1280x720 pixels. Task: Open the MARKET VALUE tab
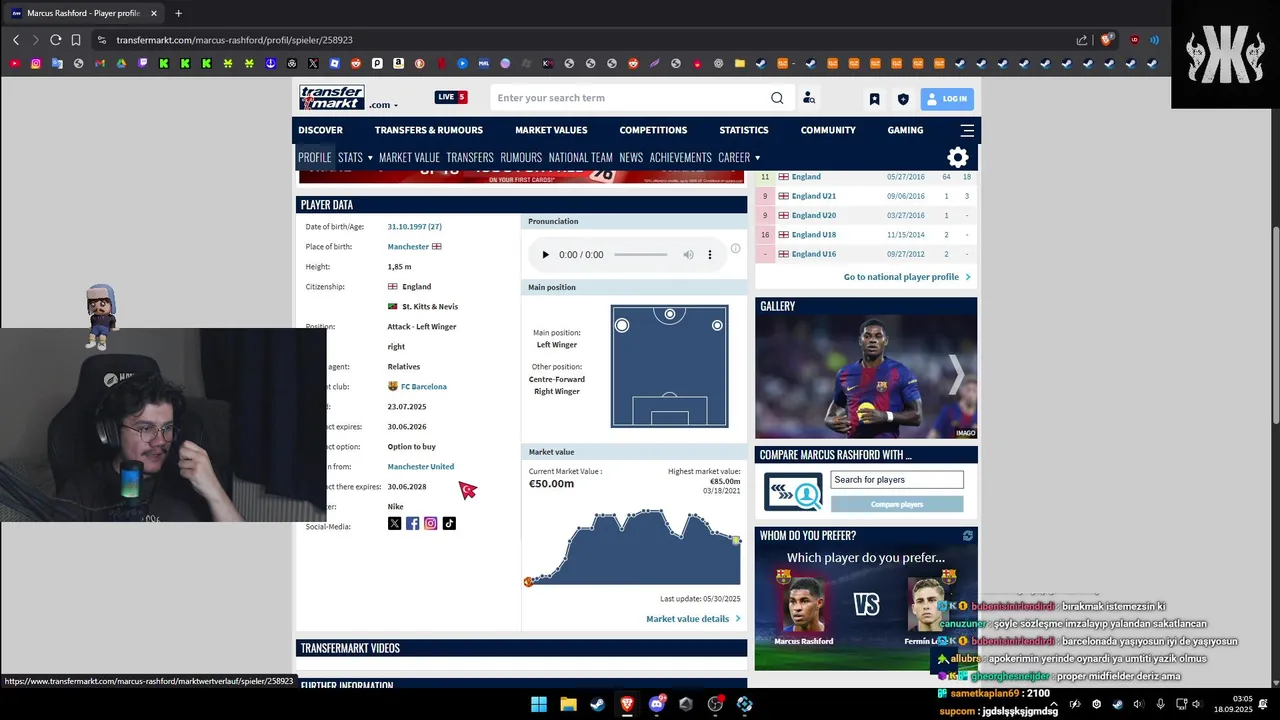(409, 157)
